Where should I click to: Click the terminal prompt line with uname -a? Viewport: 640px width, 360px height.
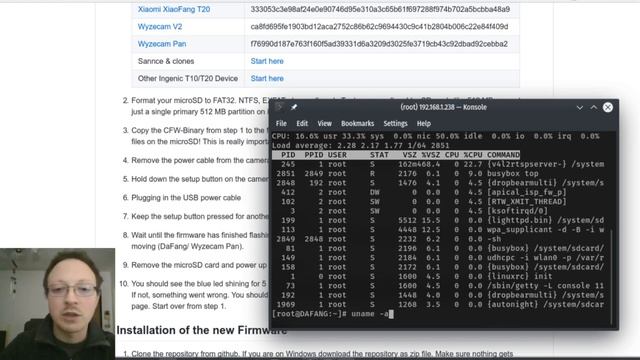pyautogui.click(x=333, y=314)
